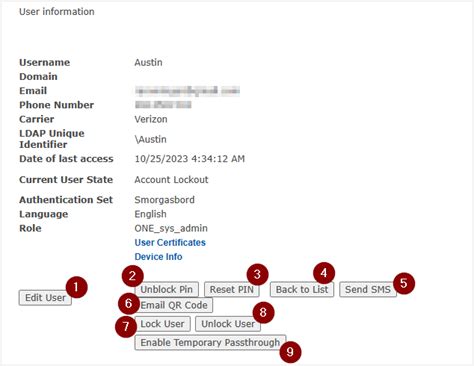
Task: Unblock the user's PIN
Action: click(x=166, y=289)
